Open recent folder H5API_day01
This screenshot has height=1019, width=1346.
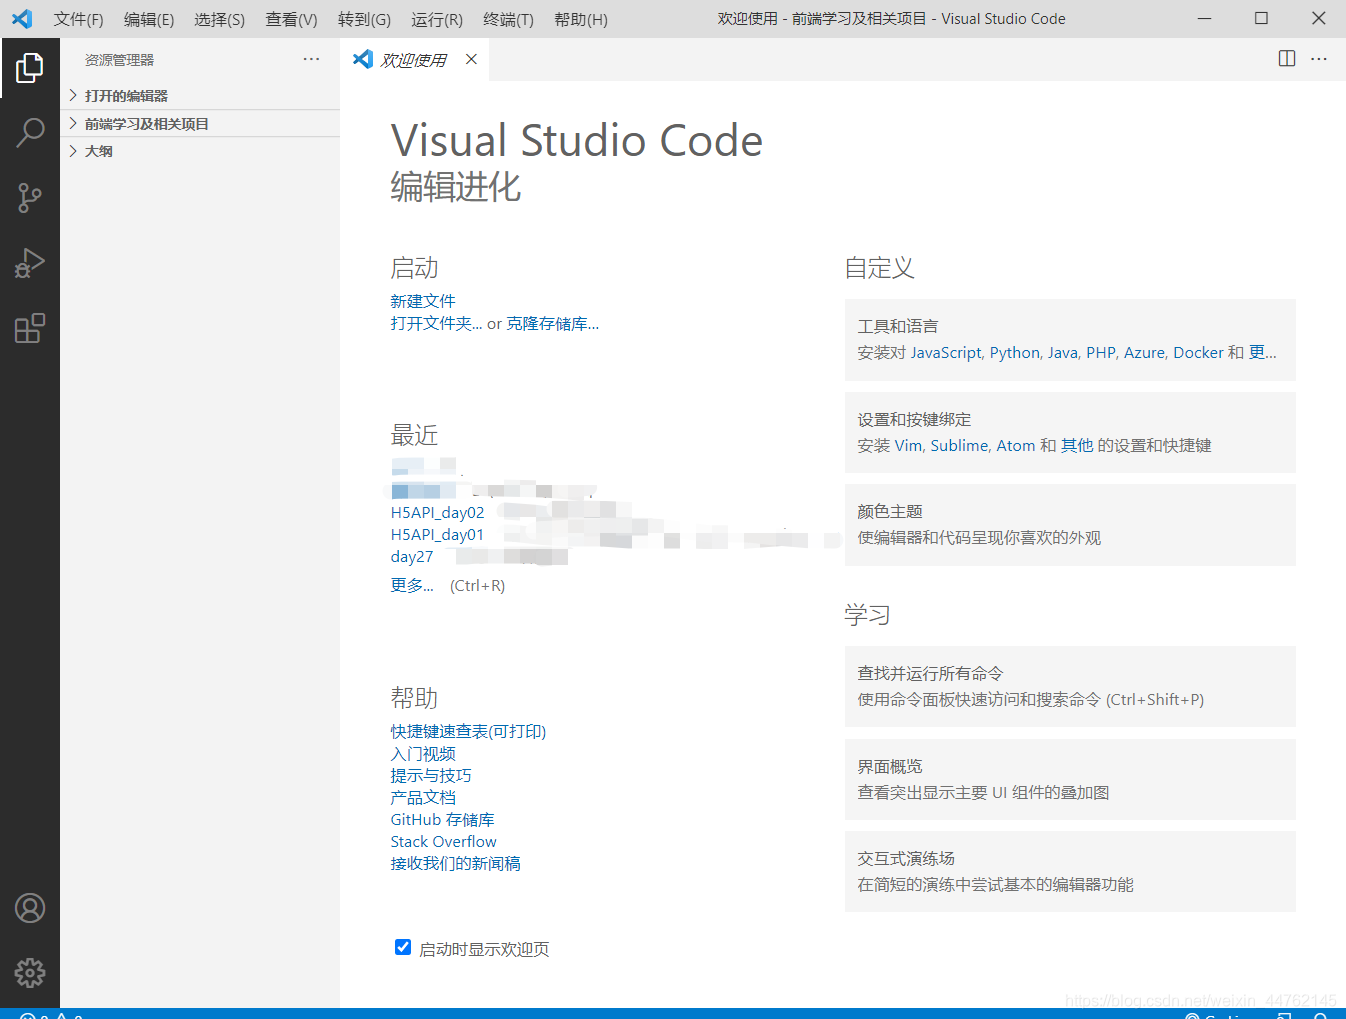pos(437,535)
